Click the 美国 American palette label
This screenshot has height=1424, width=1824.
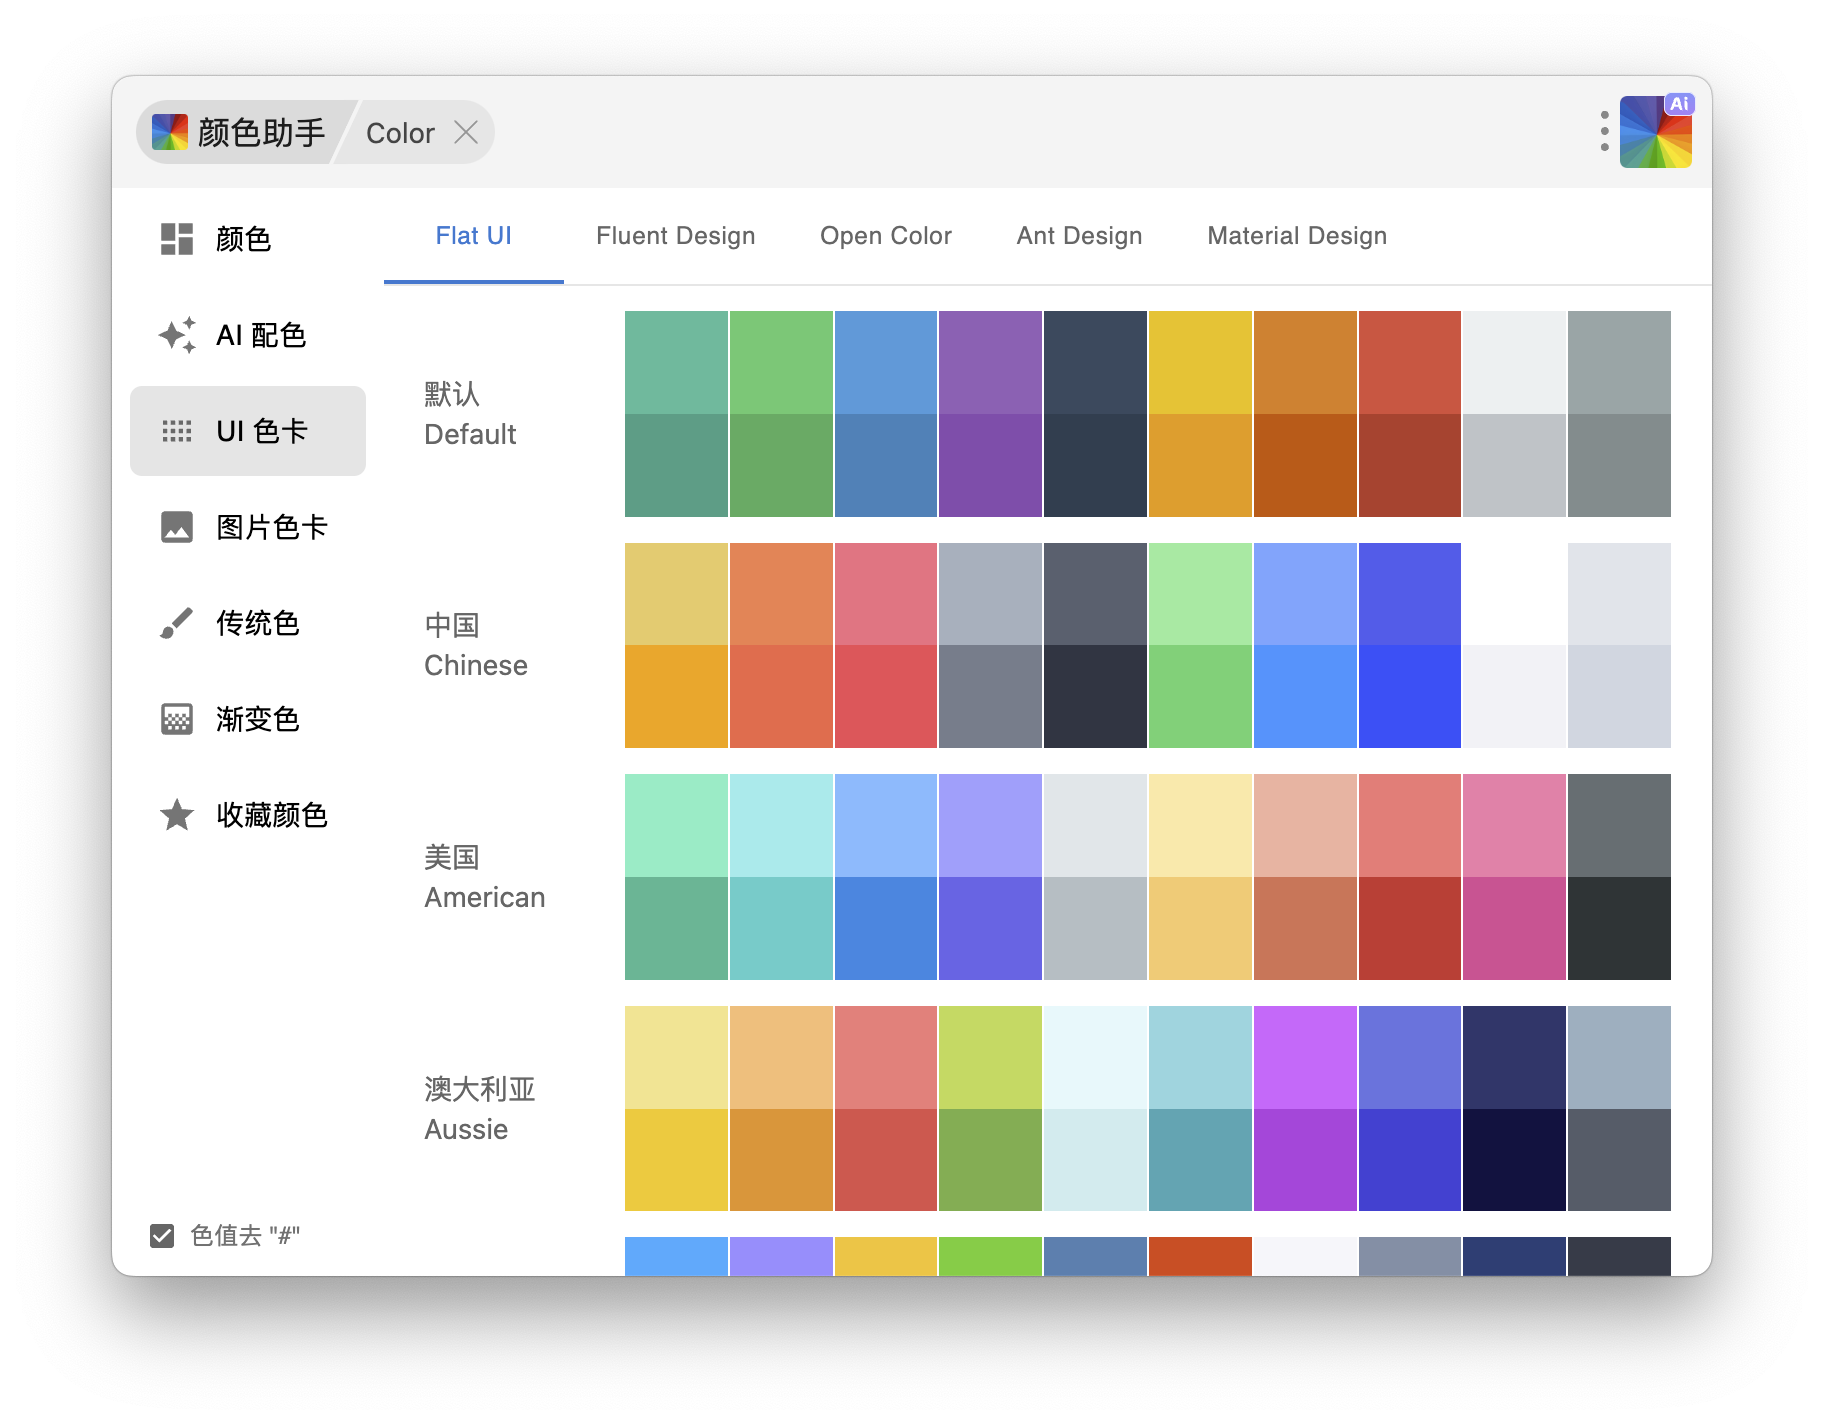click(485, 877)
